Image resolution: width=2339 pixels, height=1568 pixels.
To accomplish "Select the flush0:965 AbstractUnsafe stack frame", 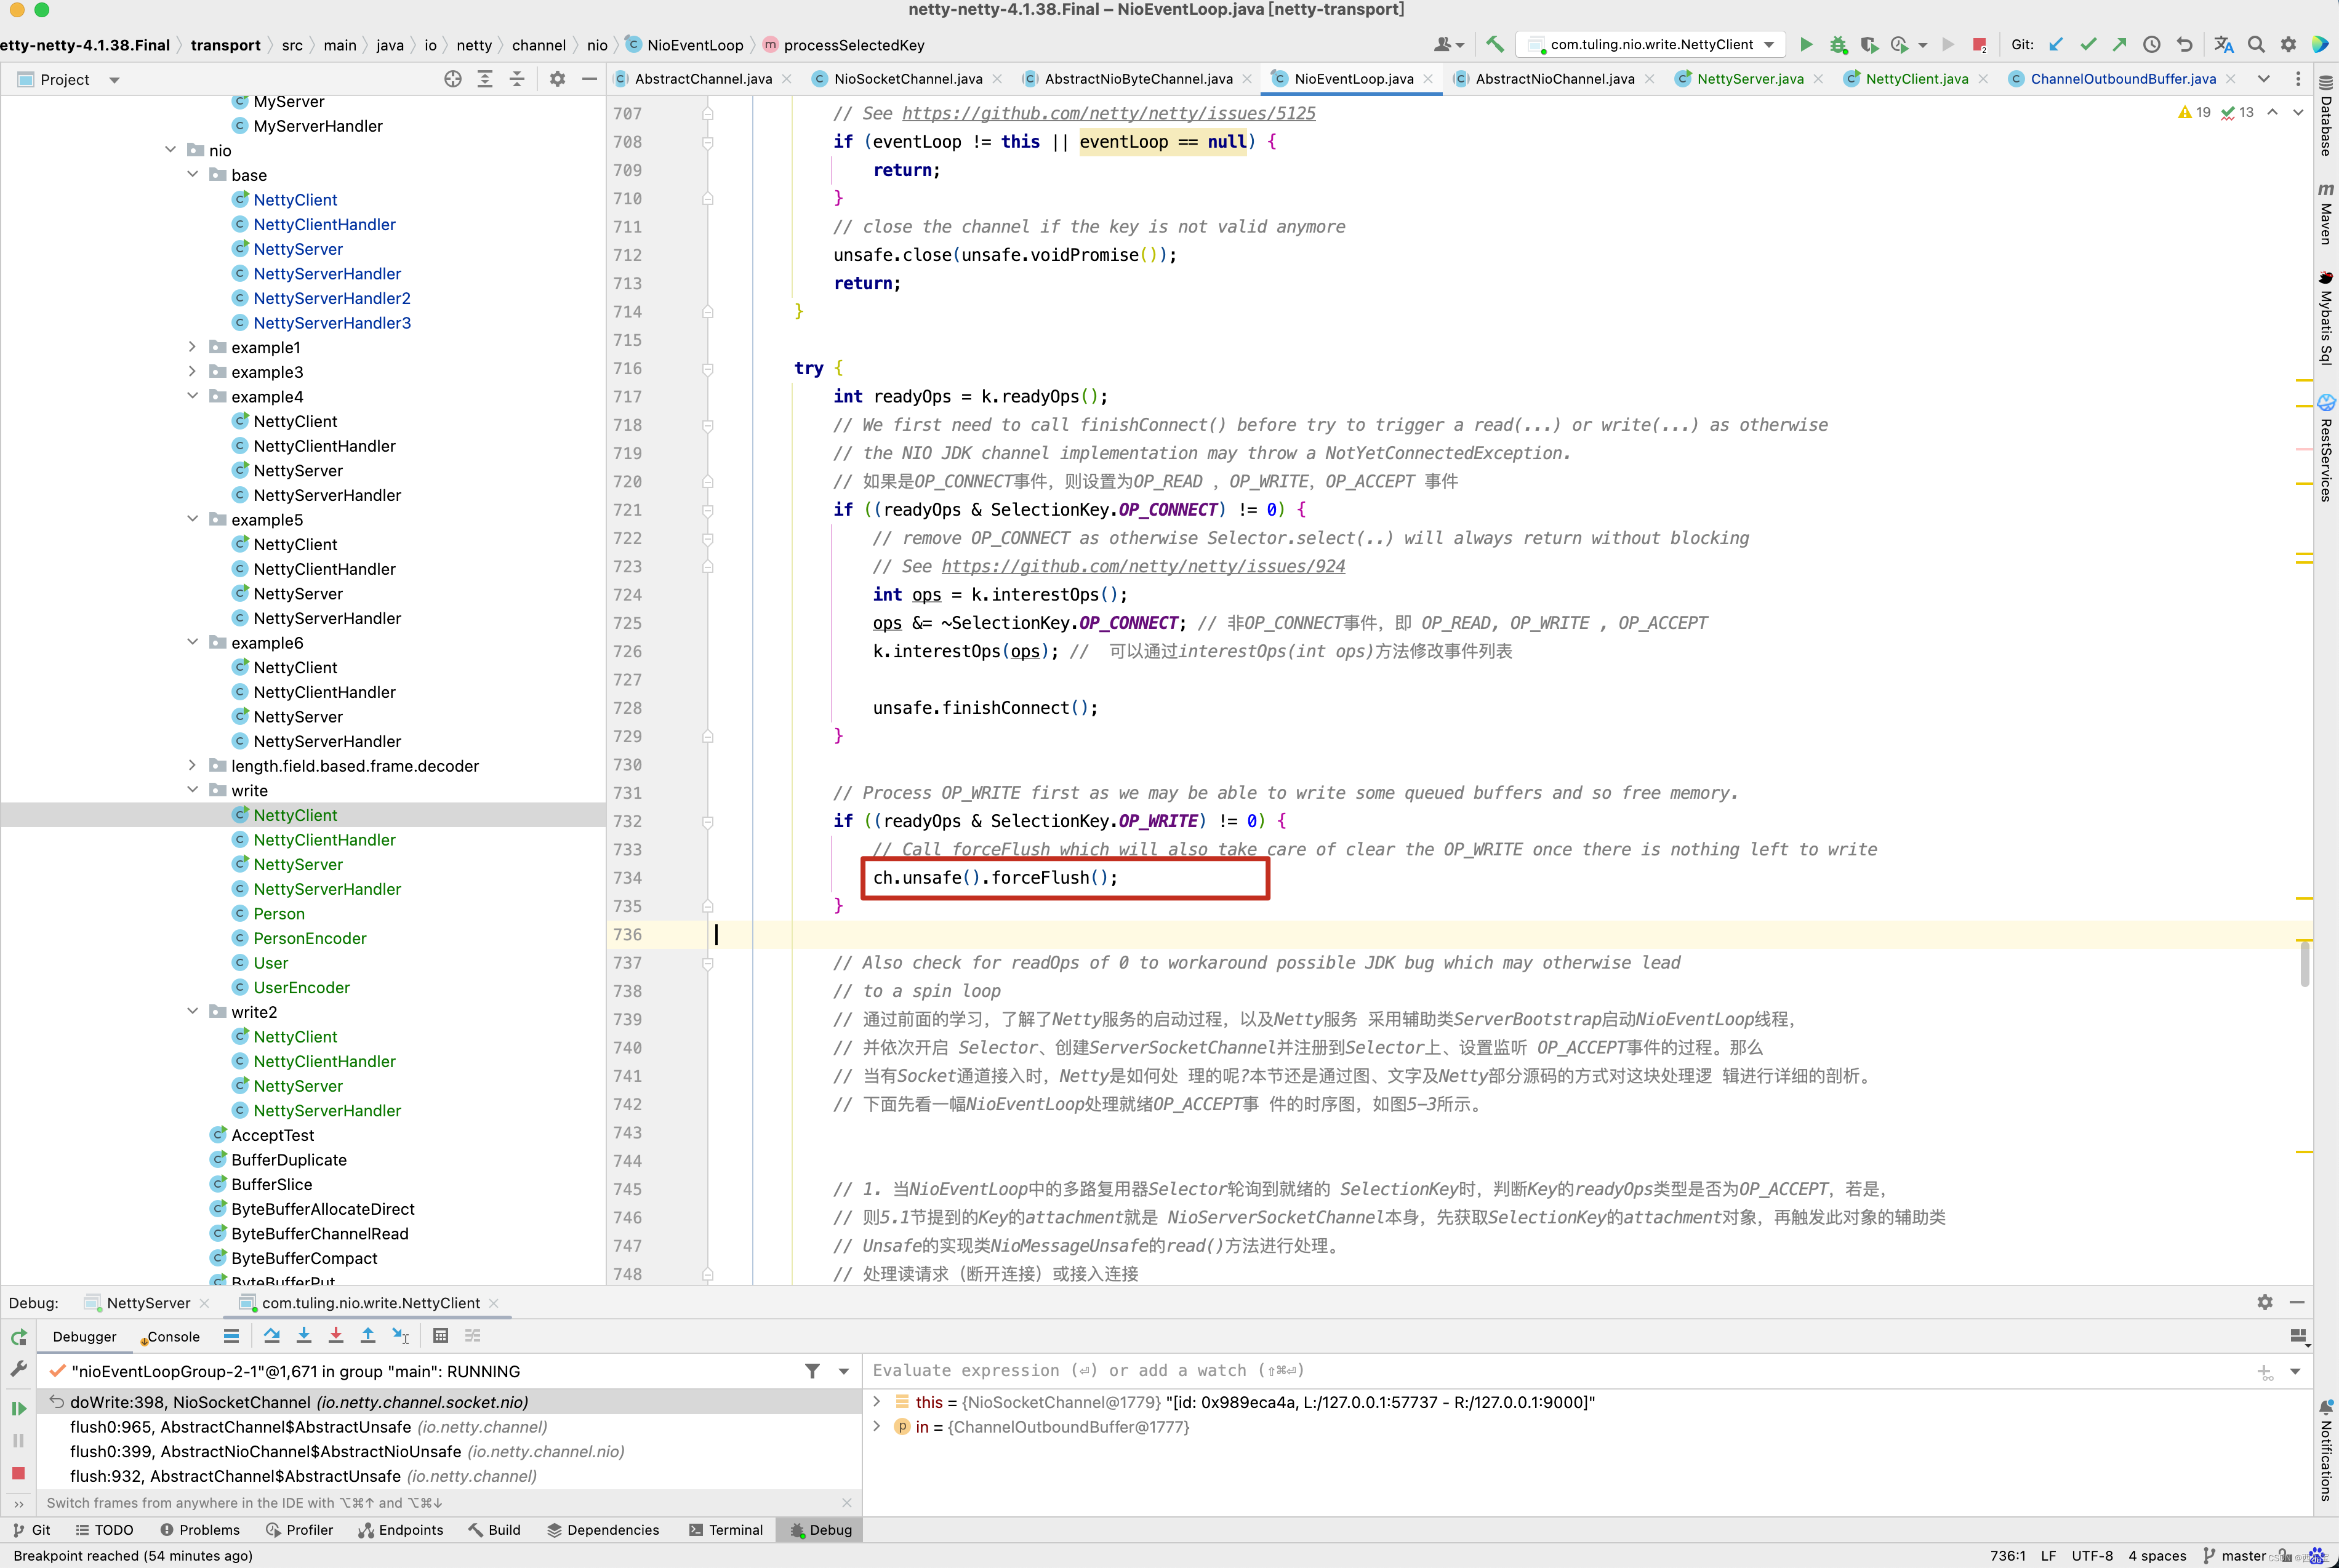I will click(x=240, y=1427).
